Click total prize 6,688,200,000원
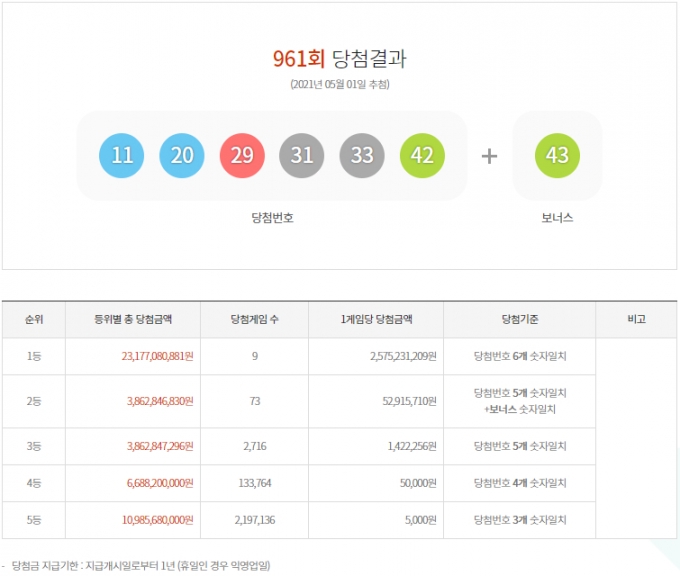Screen dimensions: 680x576 click(x=160, y=483)
